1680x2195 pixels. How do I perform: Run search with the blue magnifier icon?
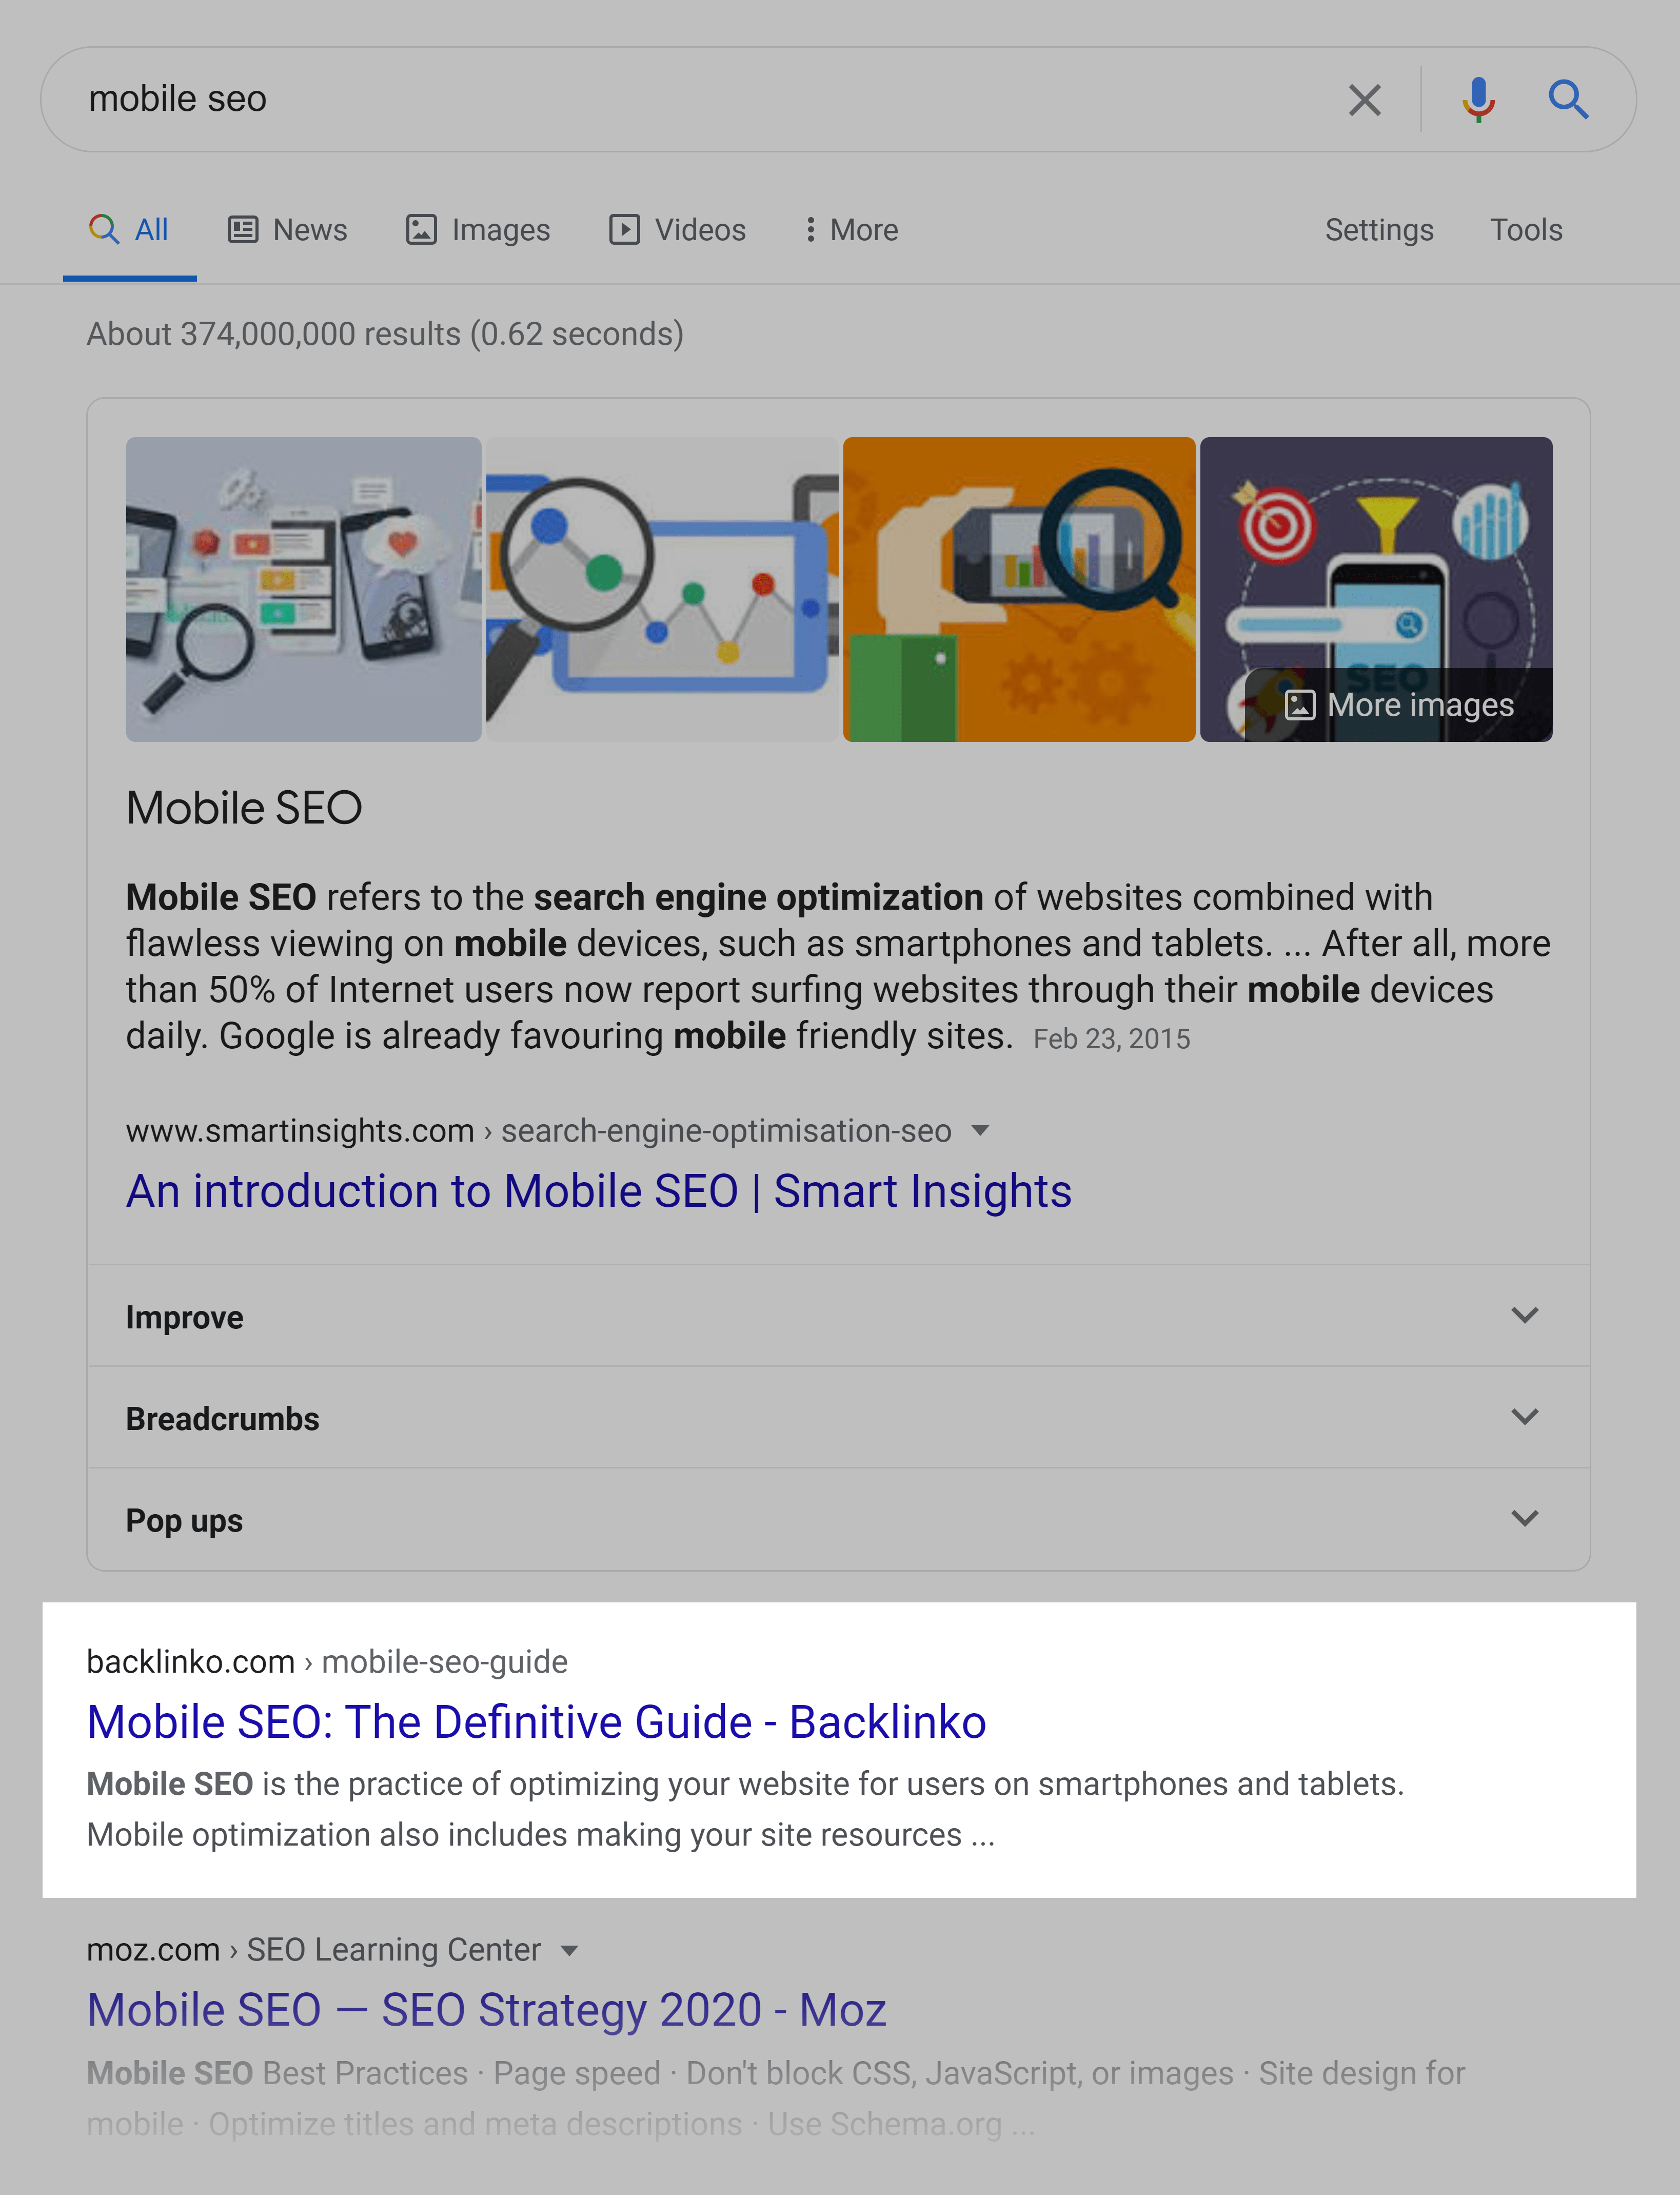[1568, 100]
